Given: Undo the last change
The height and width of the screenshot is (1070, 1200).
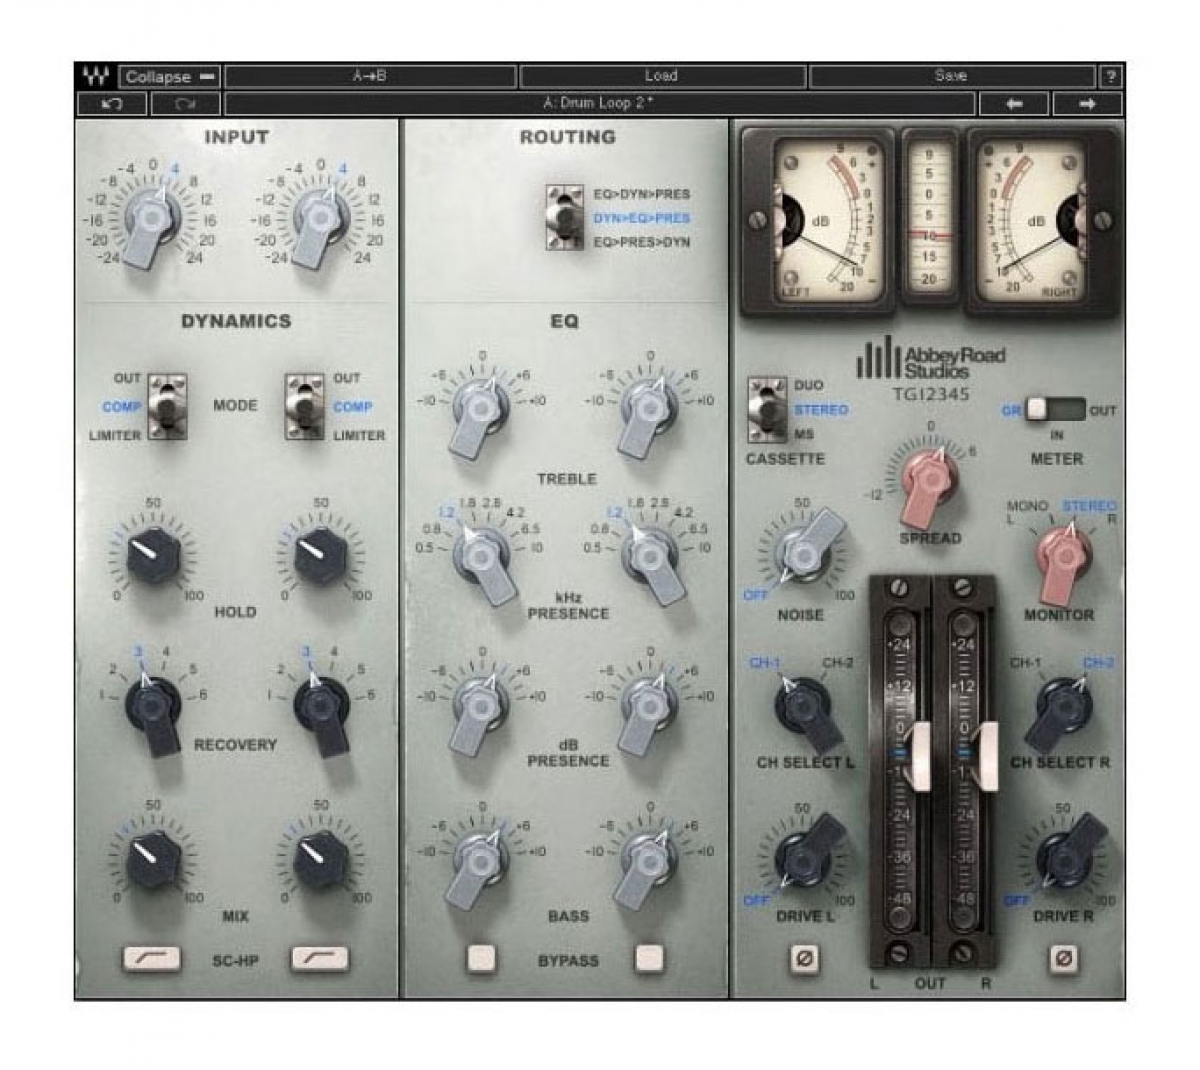Looking at the screenshot, I should click(112, 103).
